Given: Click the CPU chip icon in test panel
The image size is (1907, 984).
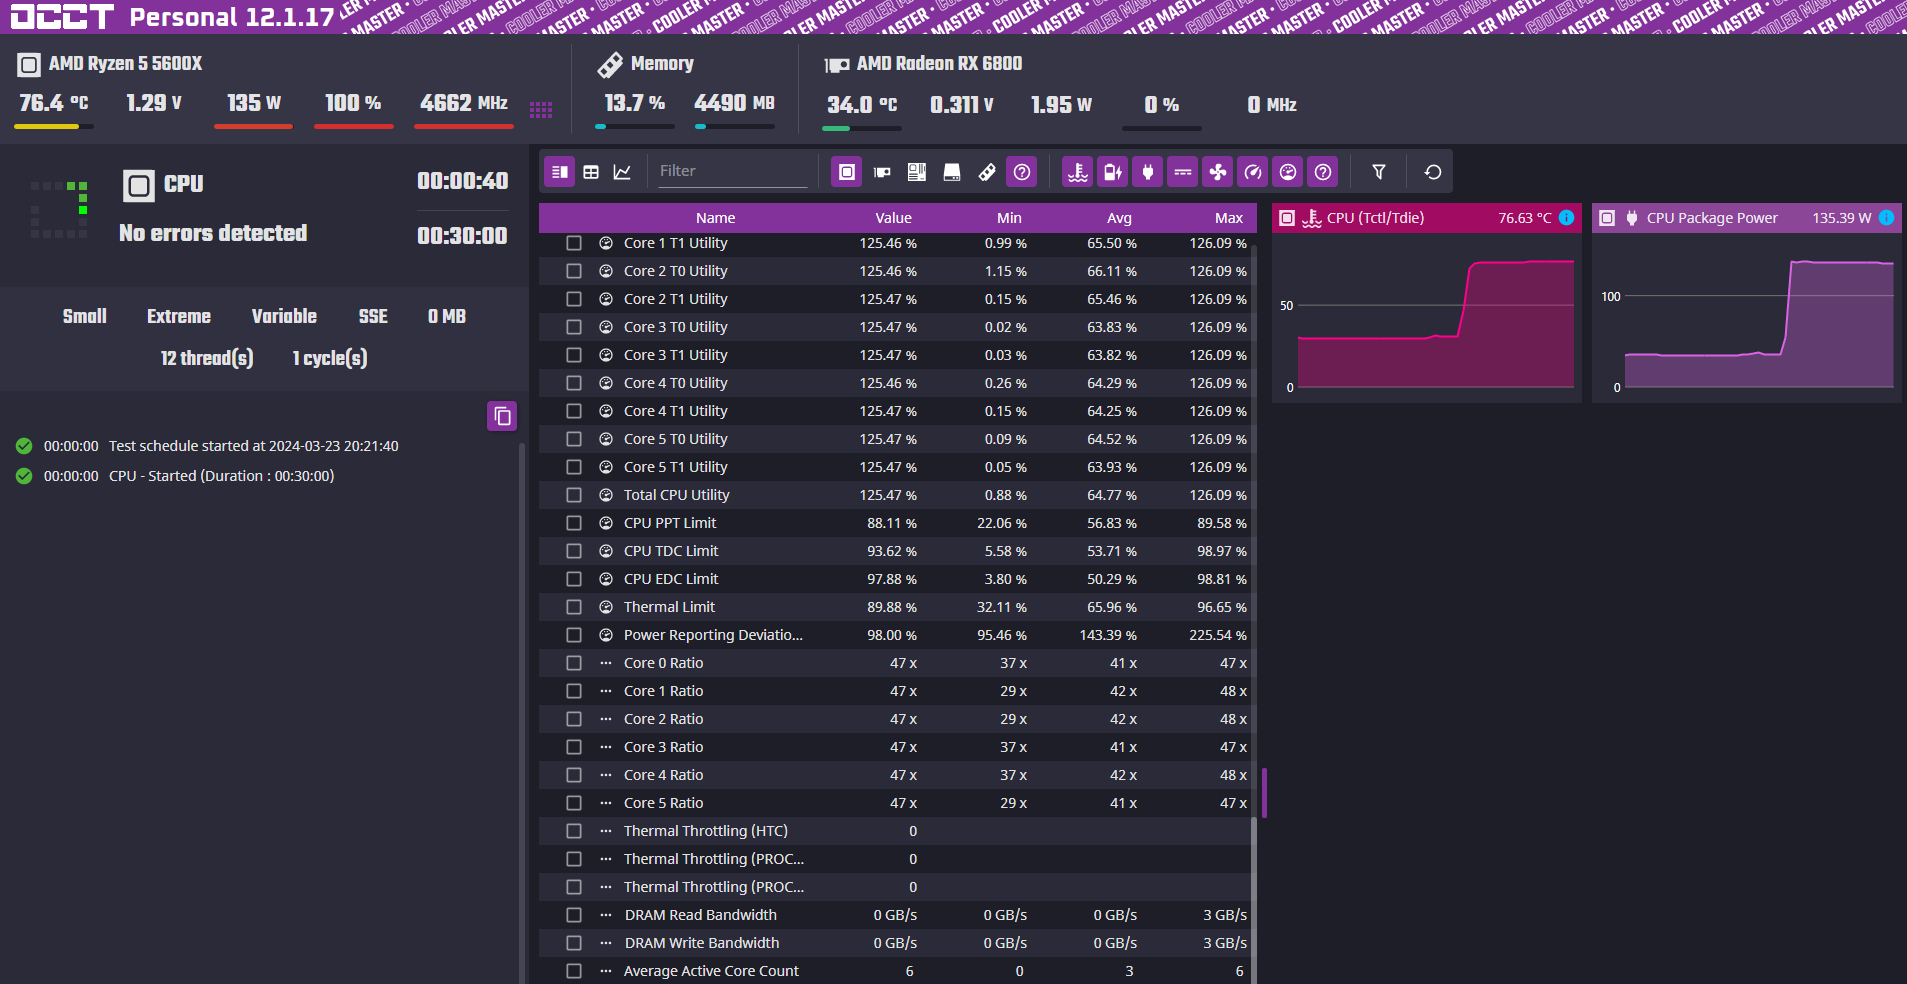Looking at the screenshot, I should 139,185.
